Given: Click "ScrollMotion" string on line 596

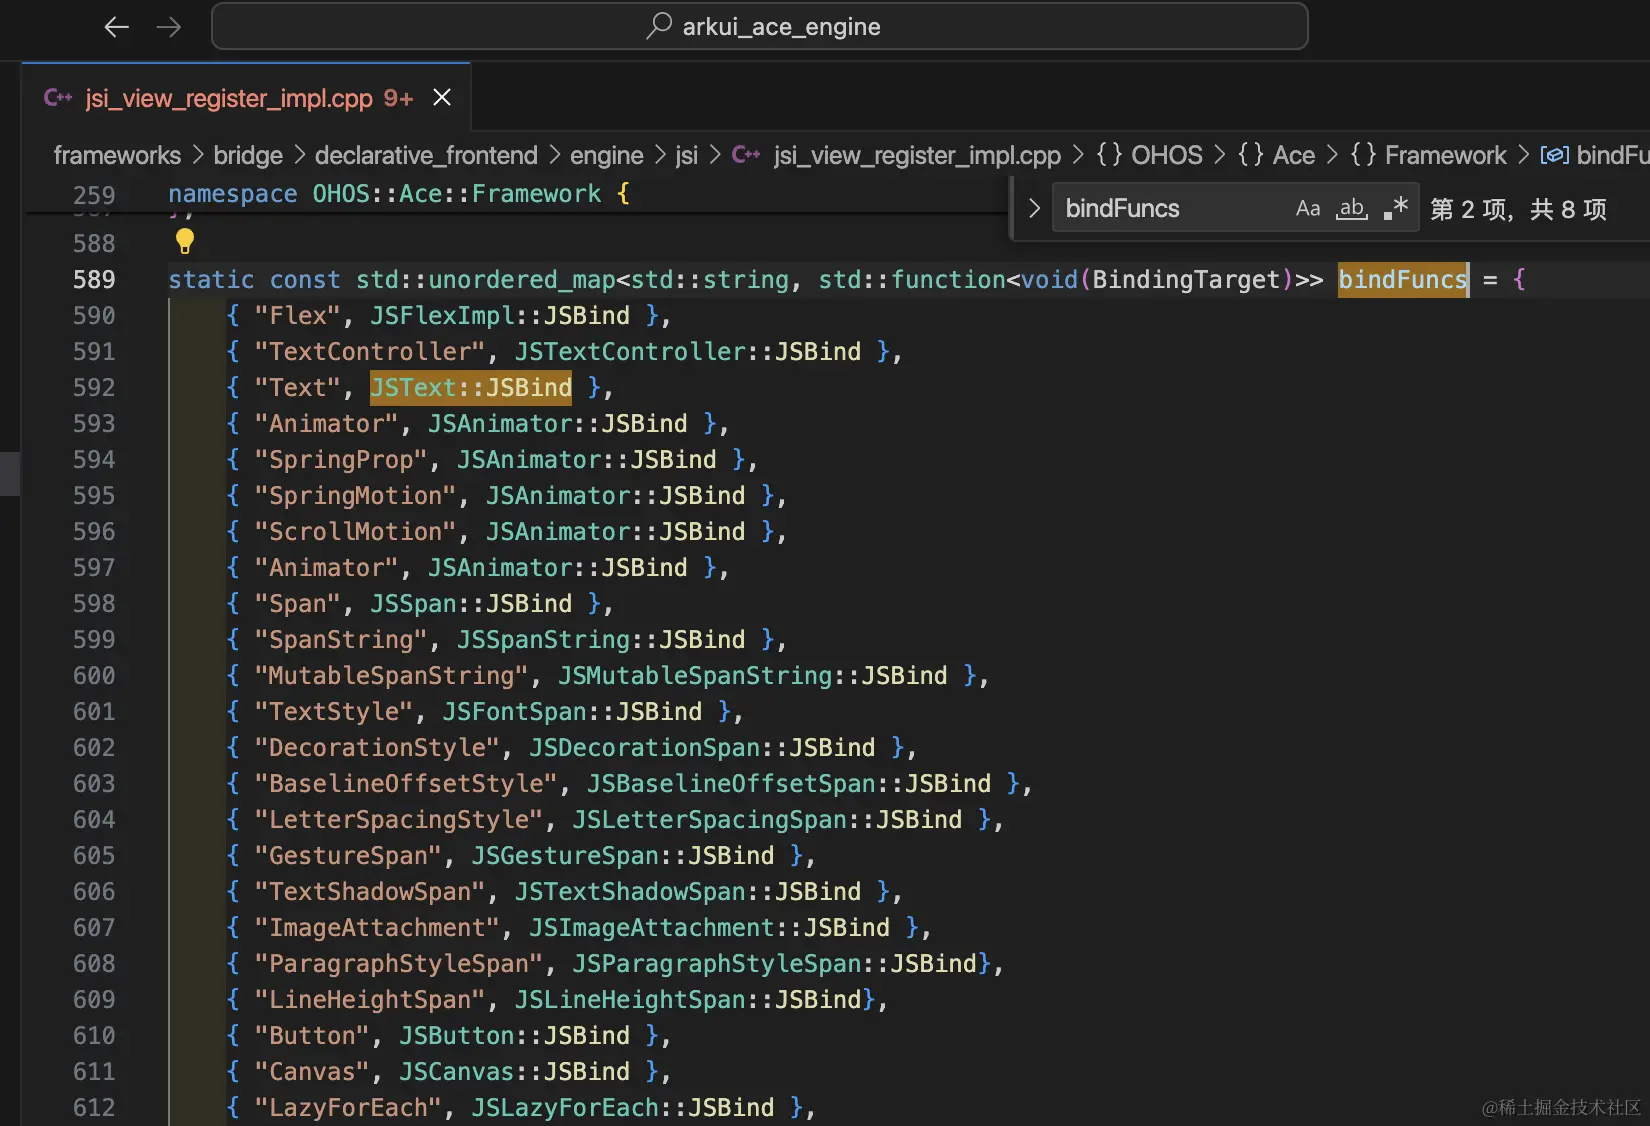Looking at the screenshot, I should click(355, 531).
